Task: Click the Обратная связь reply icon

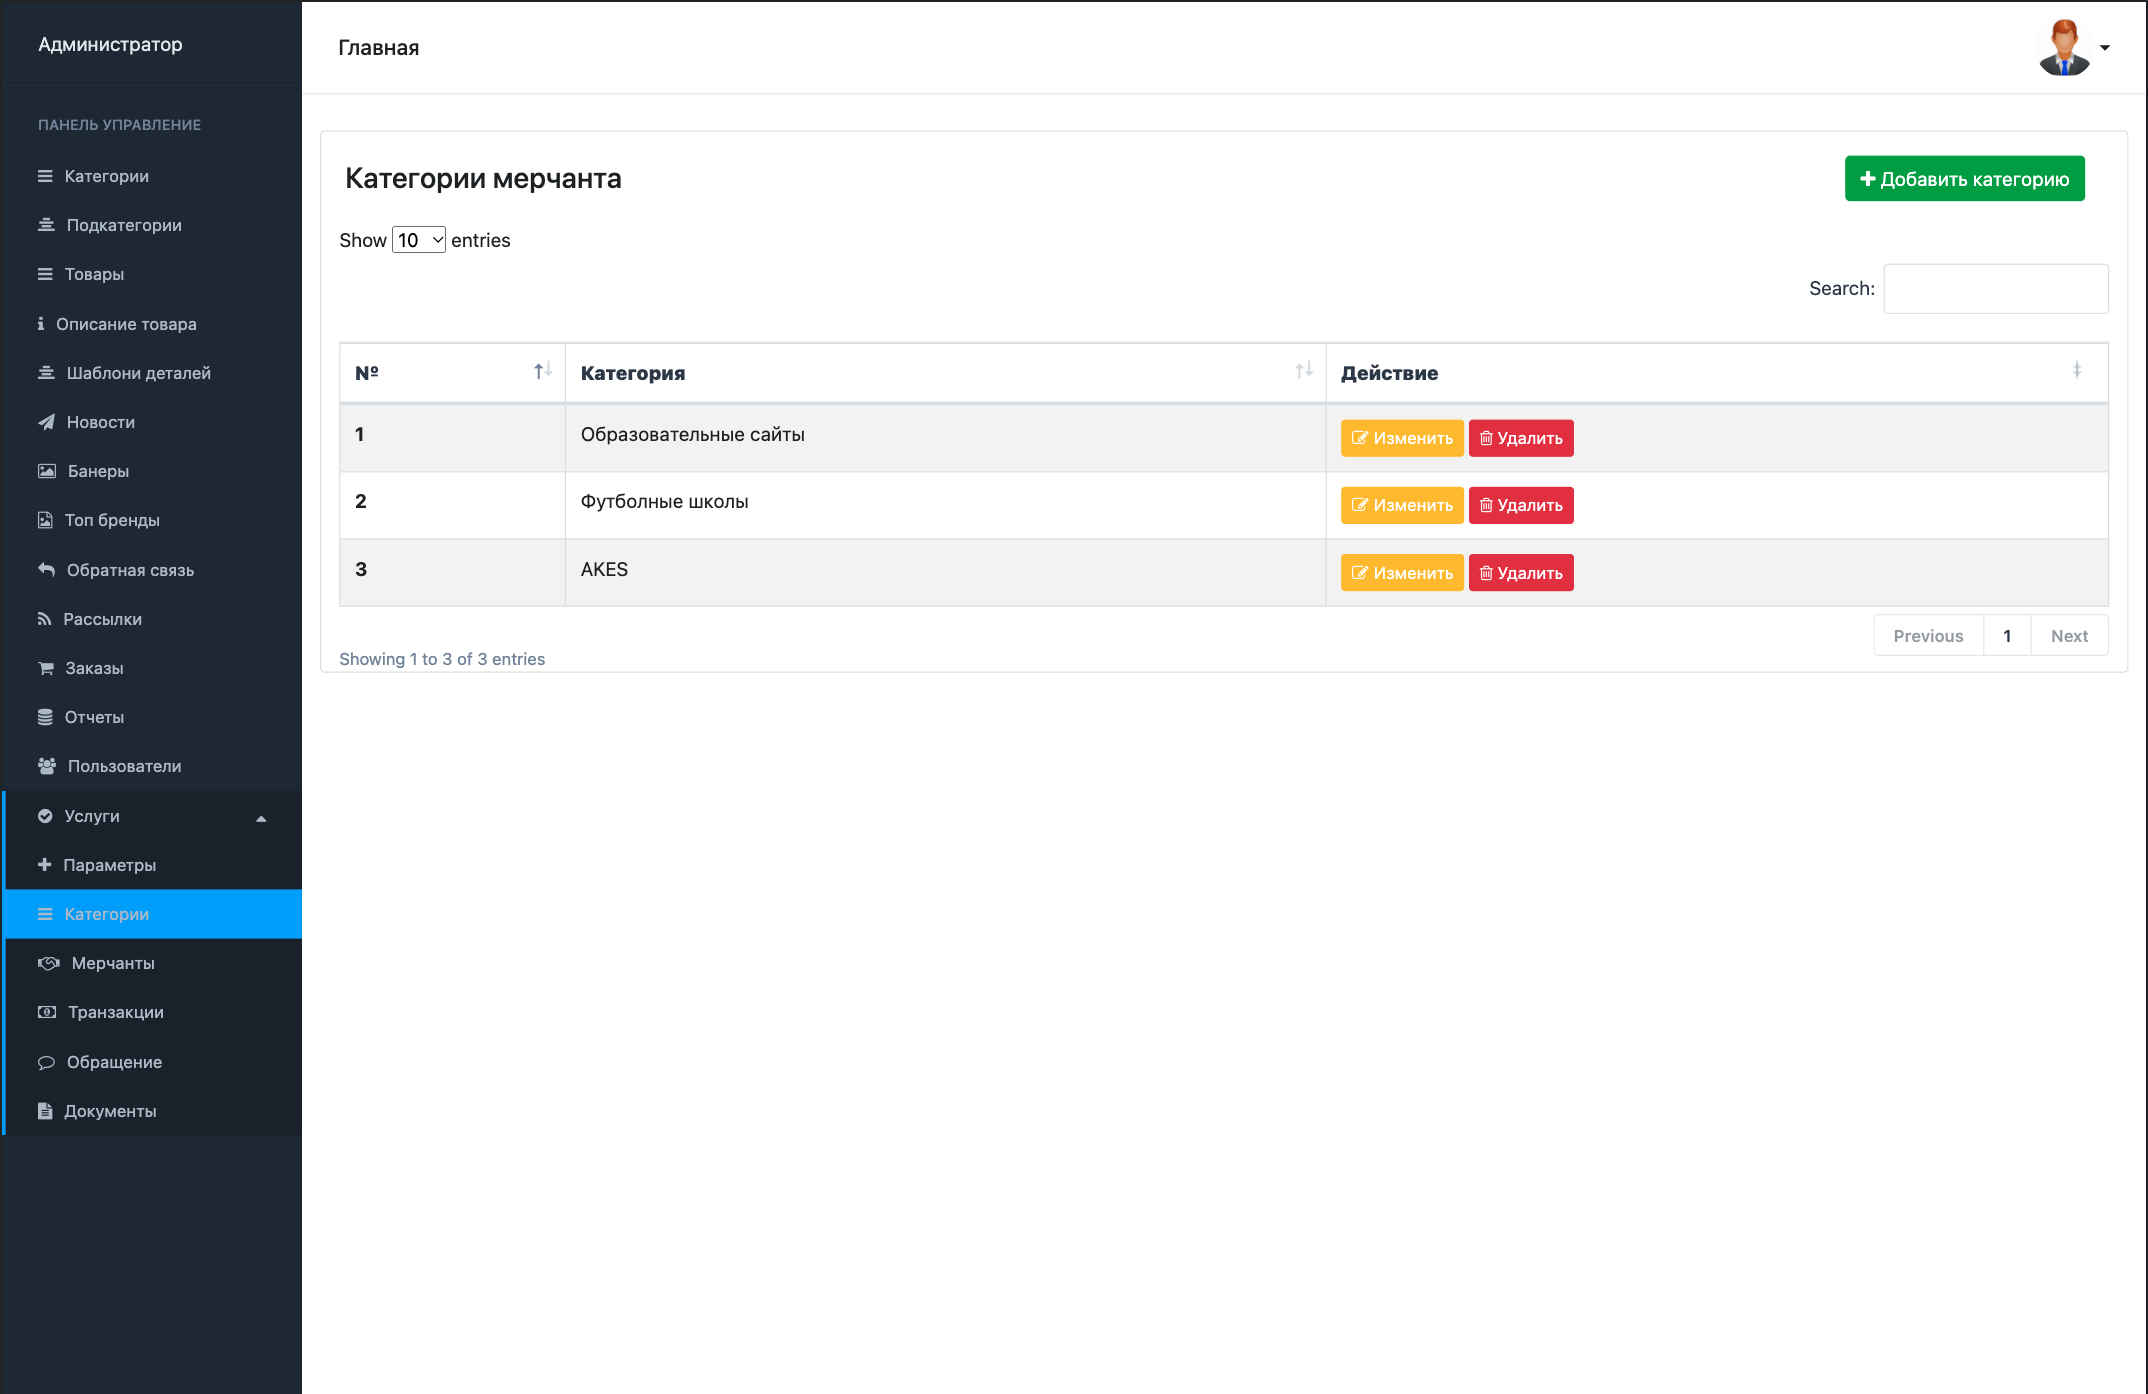Action: 46,570
